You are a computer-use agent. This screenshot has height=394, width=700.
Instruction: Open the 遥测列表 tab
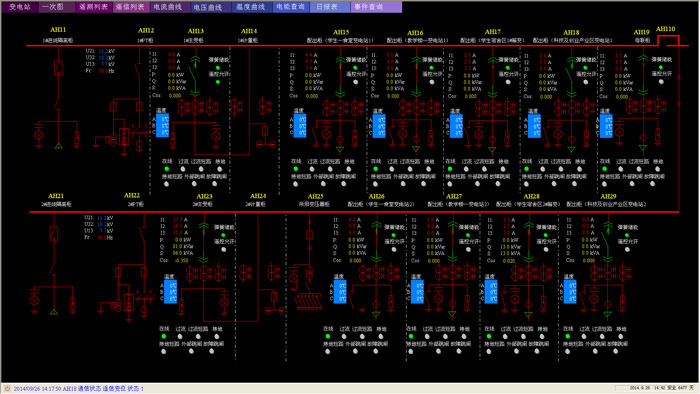coord(94,7)
